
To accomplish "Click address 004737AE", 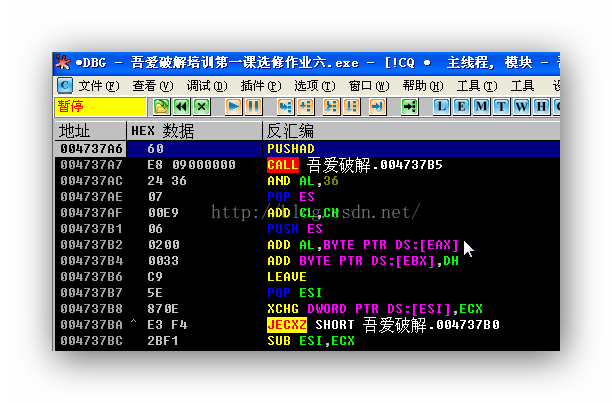I will 91,197.
